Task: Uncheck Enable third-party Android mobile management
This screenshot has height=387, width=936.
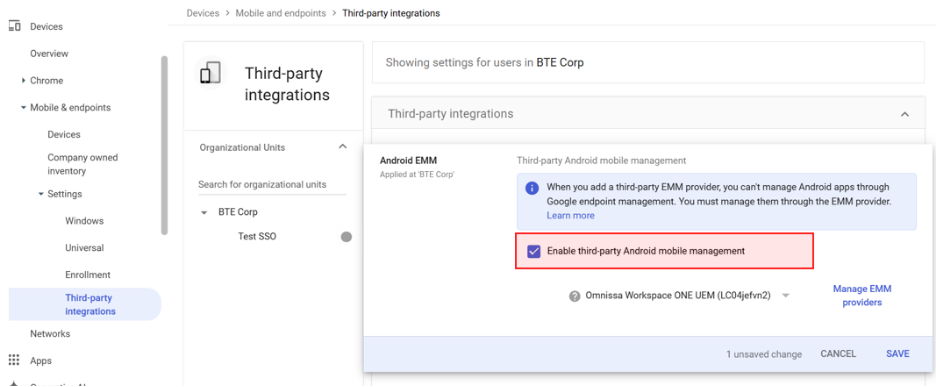Action: pos(534,251)
